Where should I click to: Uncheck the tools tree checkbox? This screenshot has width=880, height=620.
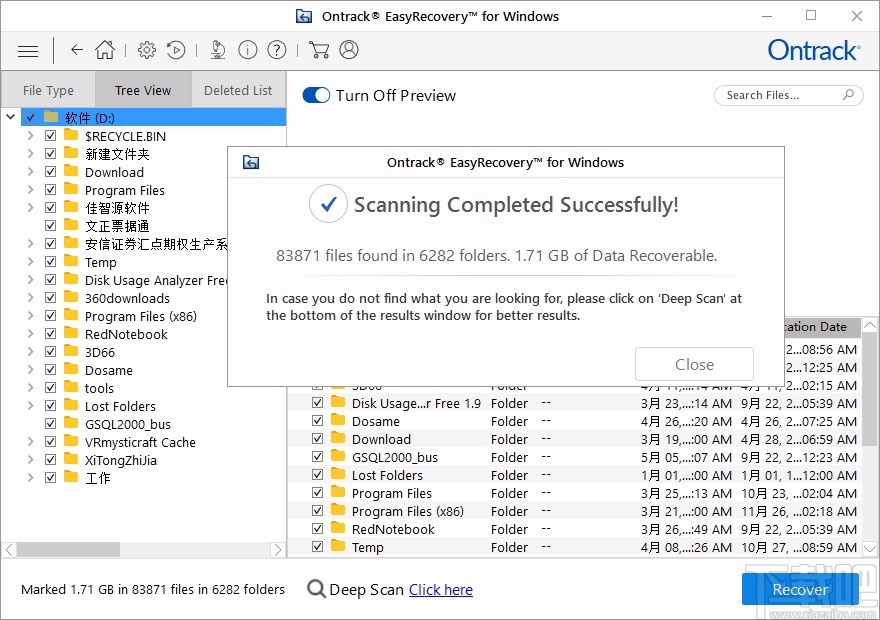coord(51,388)
